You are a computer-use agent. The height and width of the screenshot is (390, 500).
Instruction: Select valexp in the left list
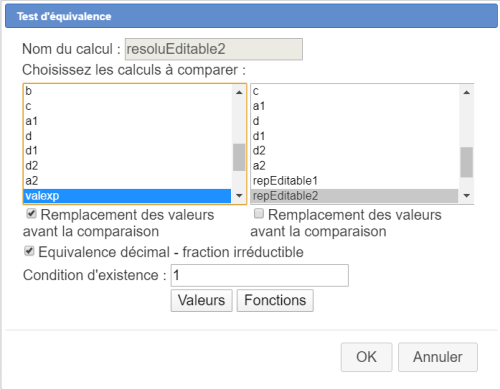127,196
